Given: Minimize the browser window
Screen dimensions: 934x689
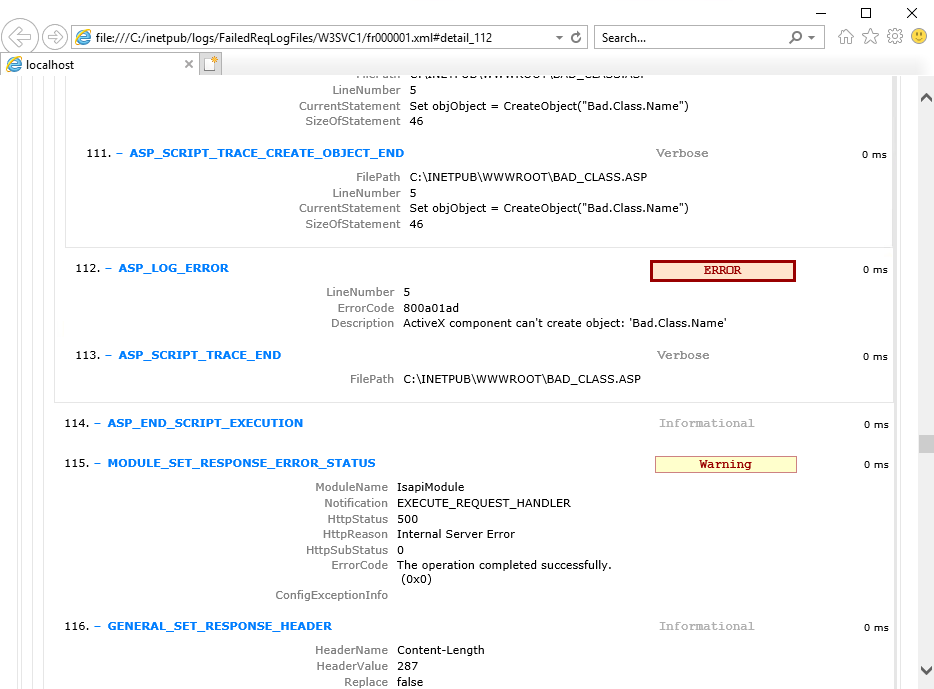Looking at the screenshot, I should [821, 13].
